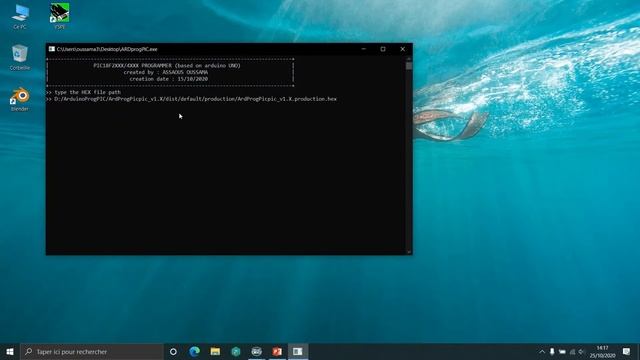
Task: Open the round badge taskbar app
Action: [256, 351]
